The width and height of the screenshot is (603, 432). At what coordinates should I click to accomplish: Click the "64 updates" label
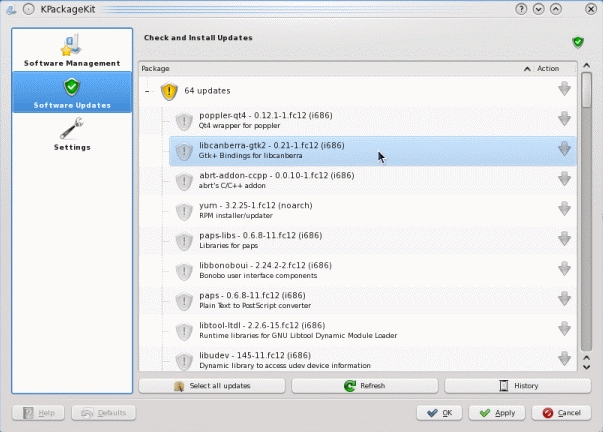coord(207,91)
